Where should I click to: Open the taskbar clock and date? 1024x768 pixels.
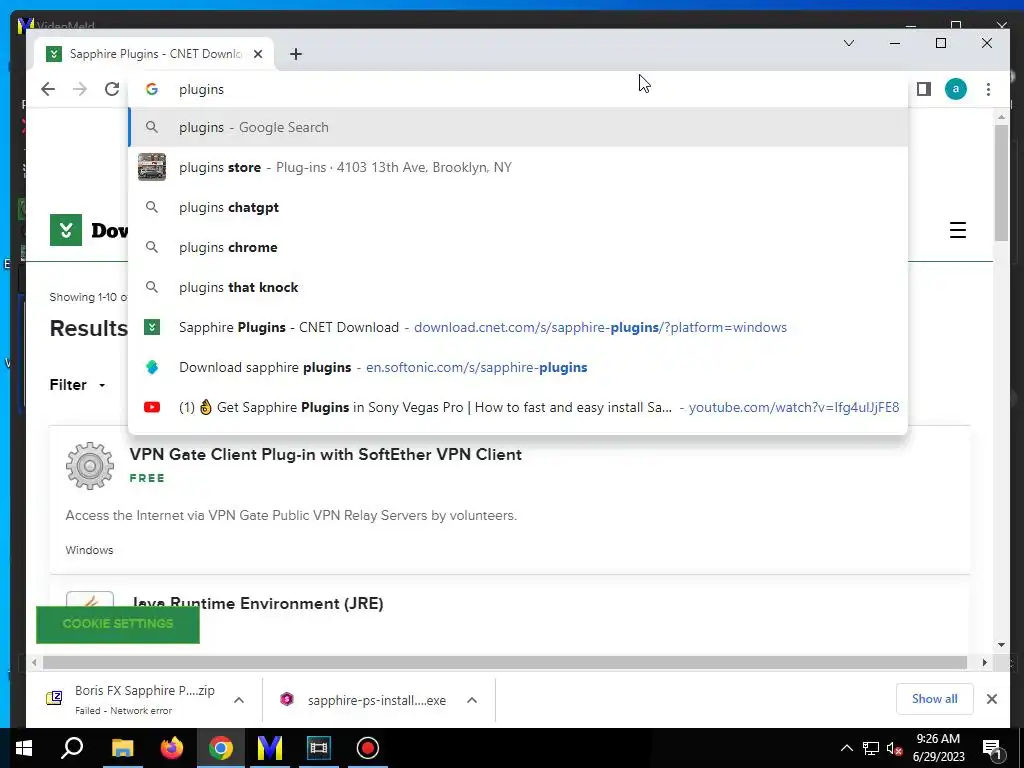point(938,748)
